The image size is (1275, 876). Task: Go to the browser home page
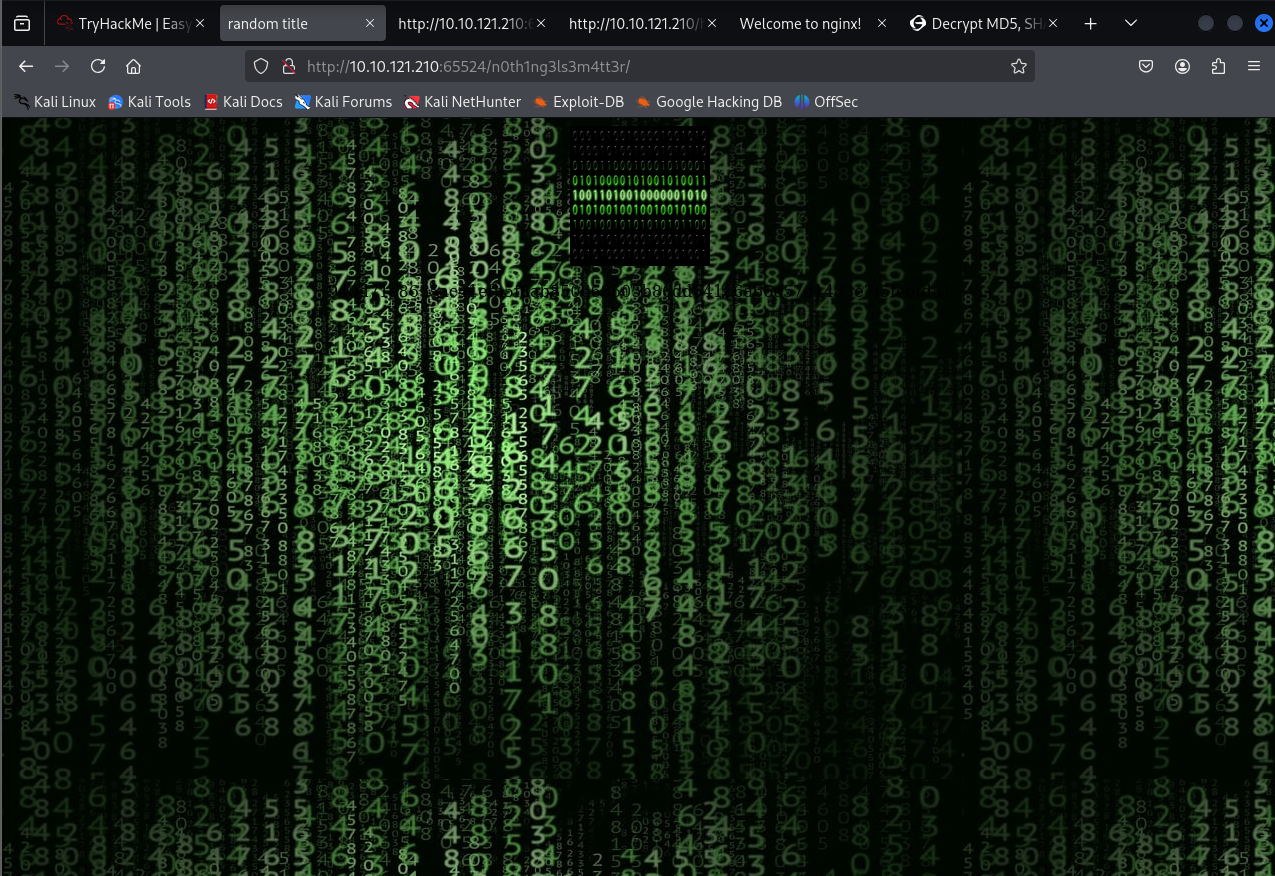[133, 66]
